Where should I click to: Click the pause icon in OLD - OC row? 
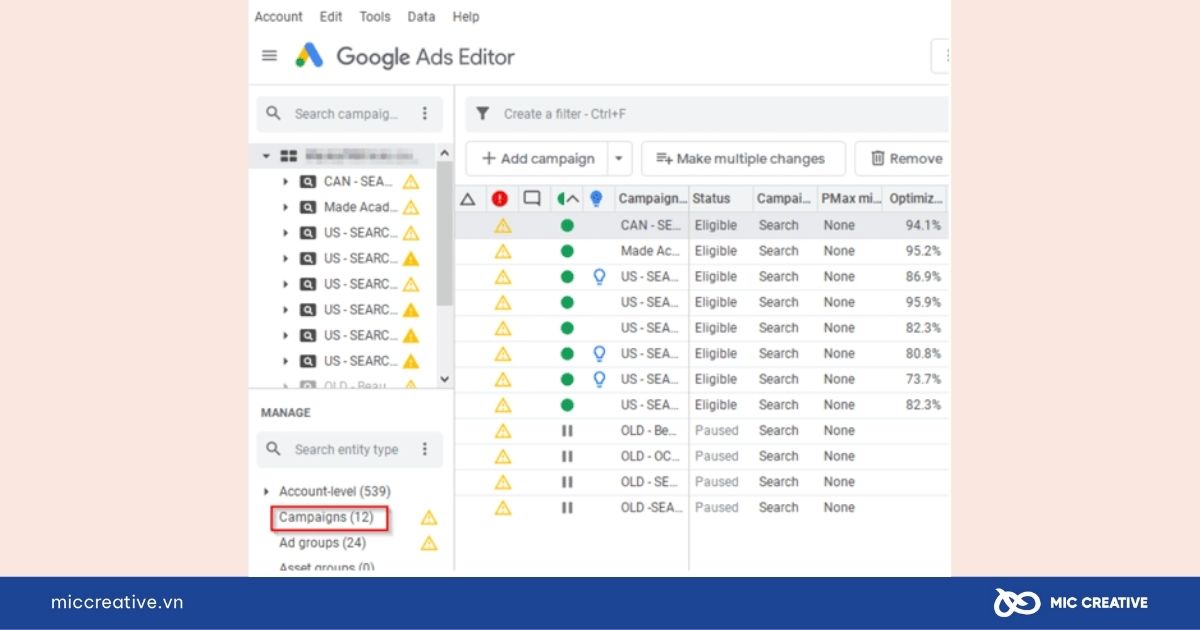567,456
